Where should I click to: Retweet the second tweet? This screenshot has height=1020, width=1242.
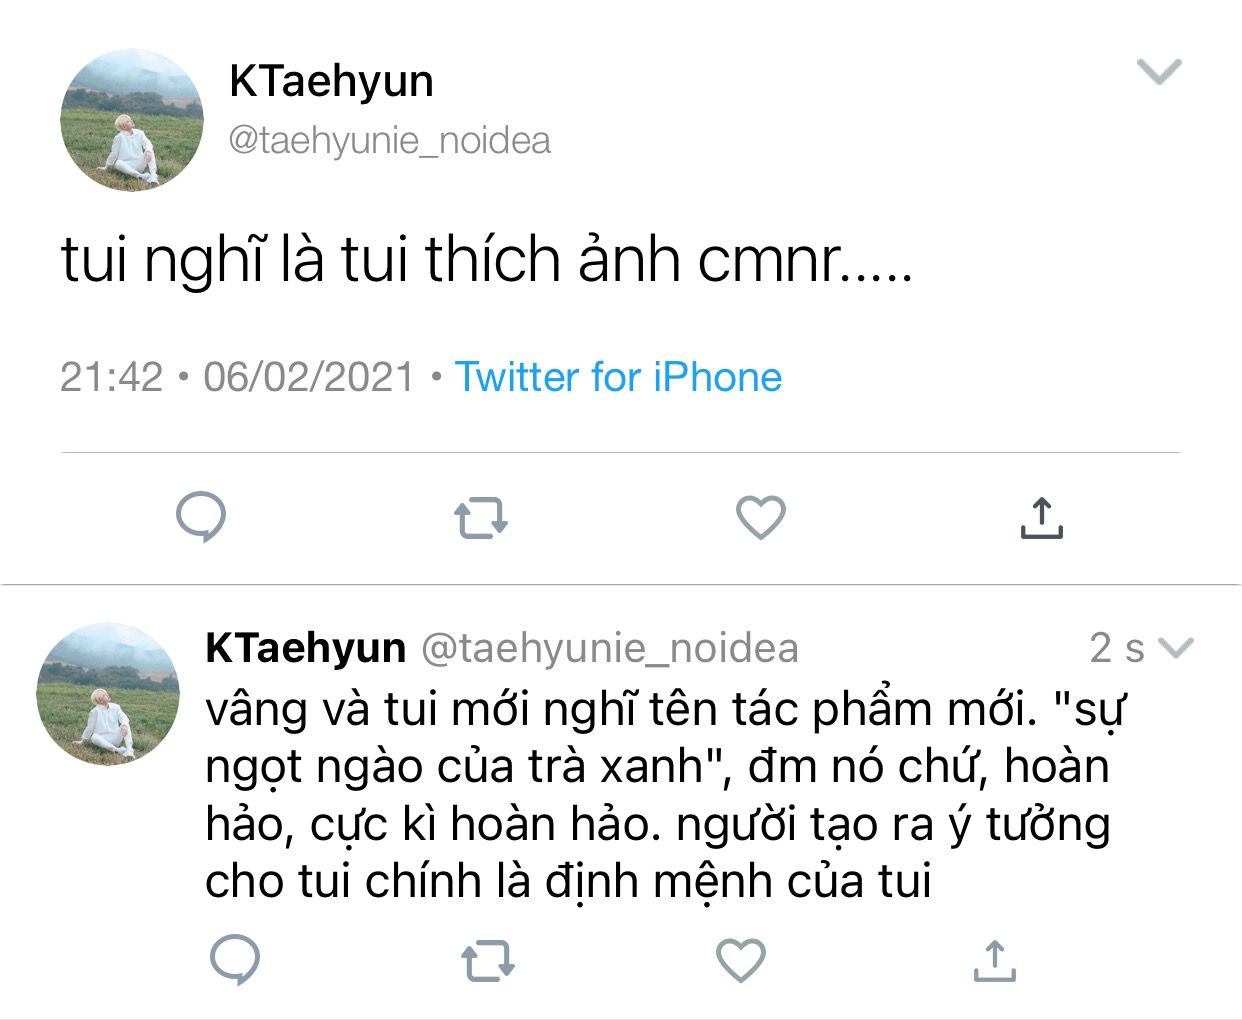488,961
